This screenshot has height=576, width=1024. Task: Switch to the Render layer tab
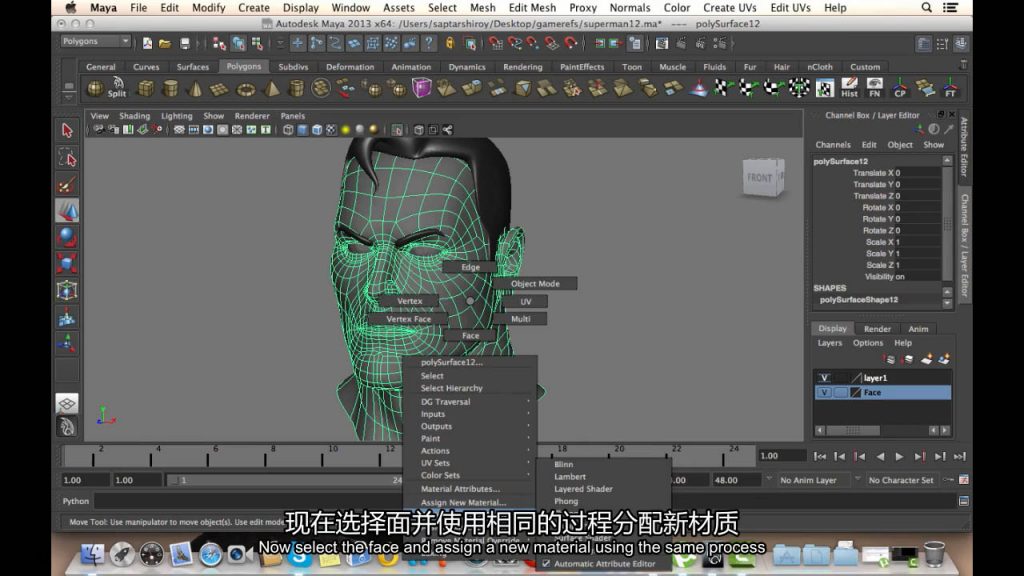[877, 329]
